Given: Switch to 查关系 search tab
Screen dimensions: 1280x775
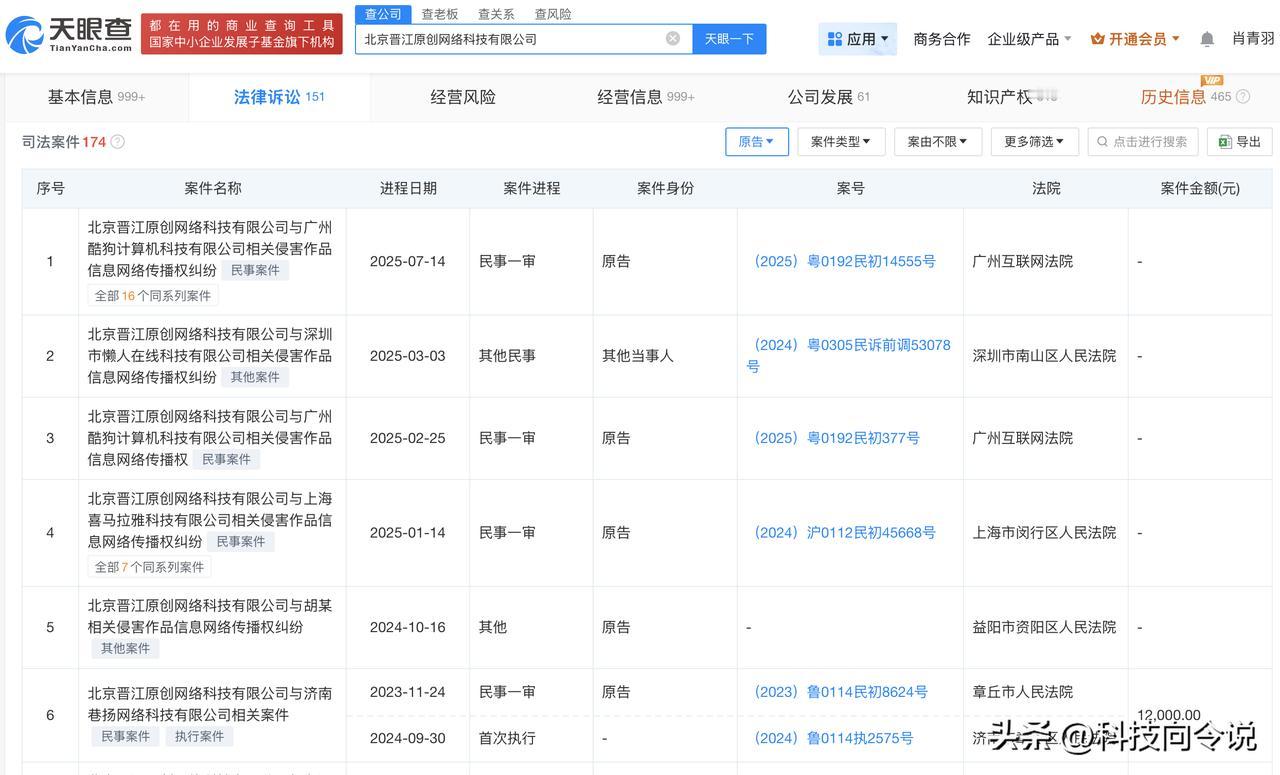Looking at the screenshot, I should [x=496, y=14].
